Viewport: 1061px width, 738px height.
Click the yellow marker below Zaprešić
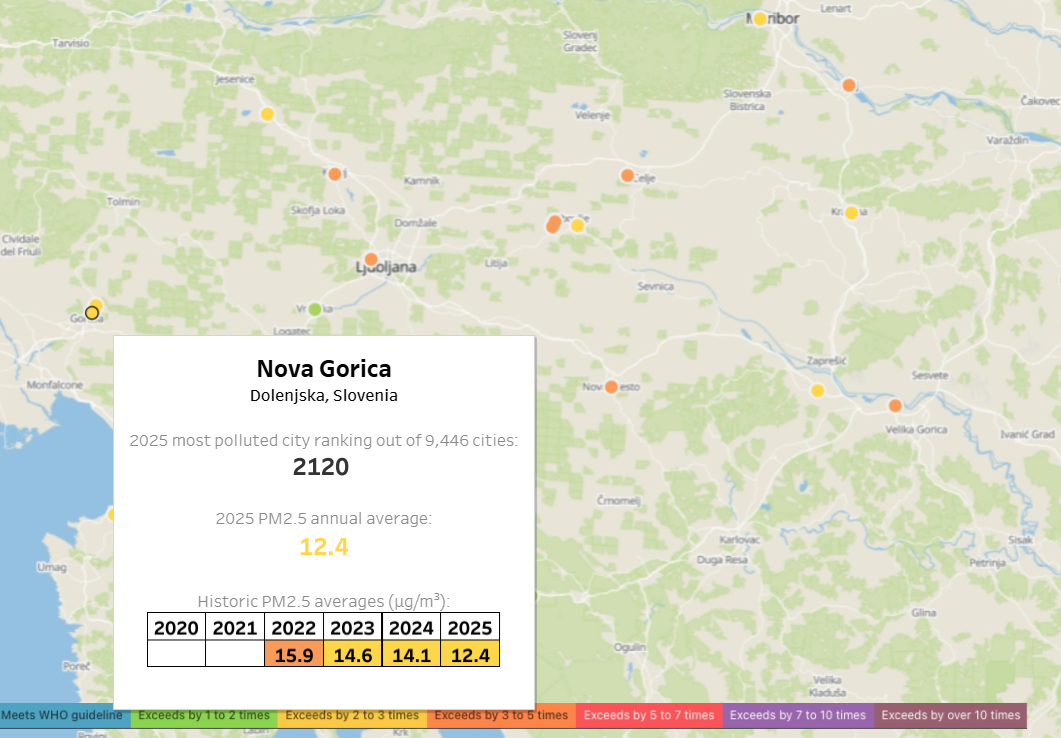817,391
